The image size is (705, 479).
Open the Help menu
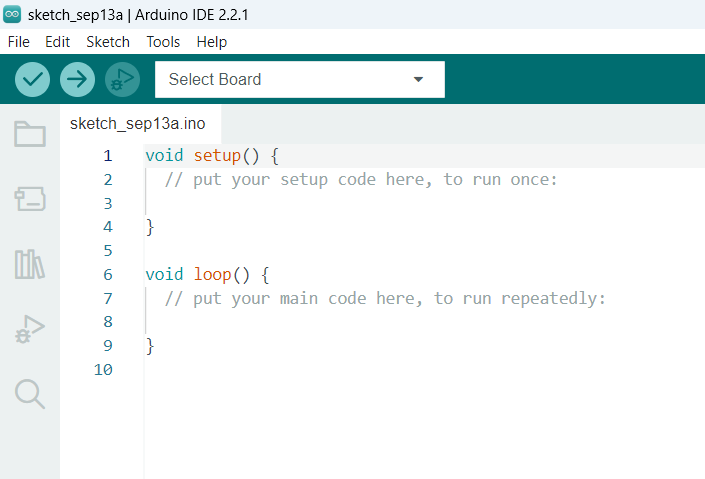(x=212, y=42)
